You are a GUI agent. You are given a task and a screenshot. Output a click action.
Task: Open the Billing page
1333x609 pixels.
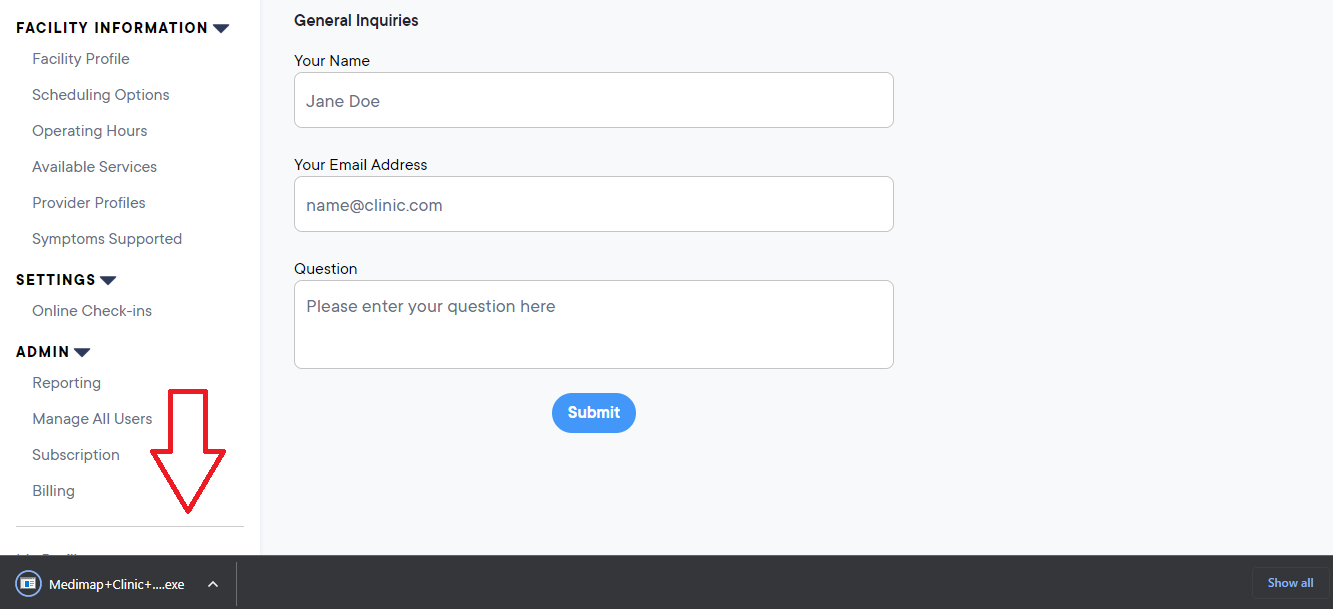(54, 491)
